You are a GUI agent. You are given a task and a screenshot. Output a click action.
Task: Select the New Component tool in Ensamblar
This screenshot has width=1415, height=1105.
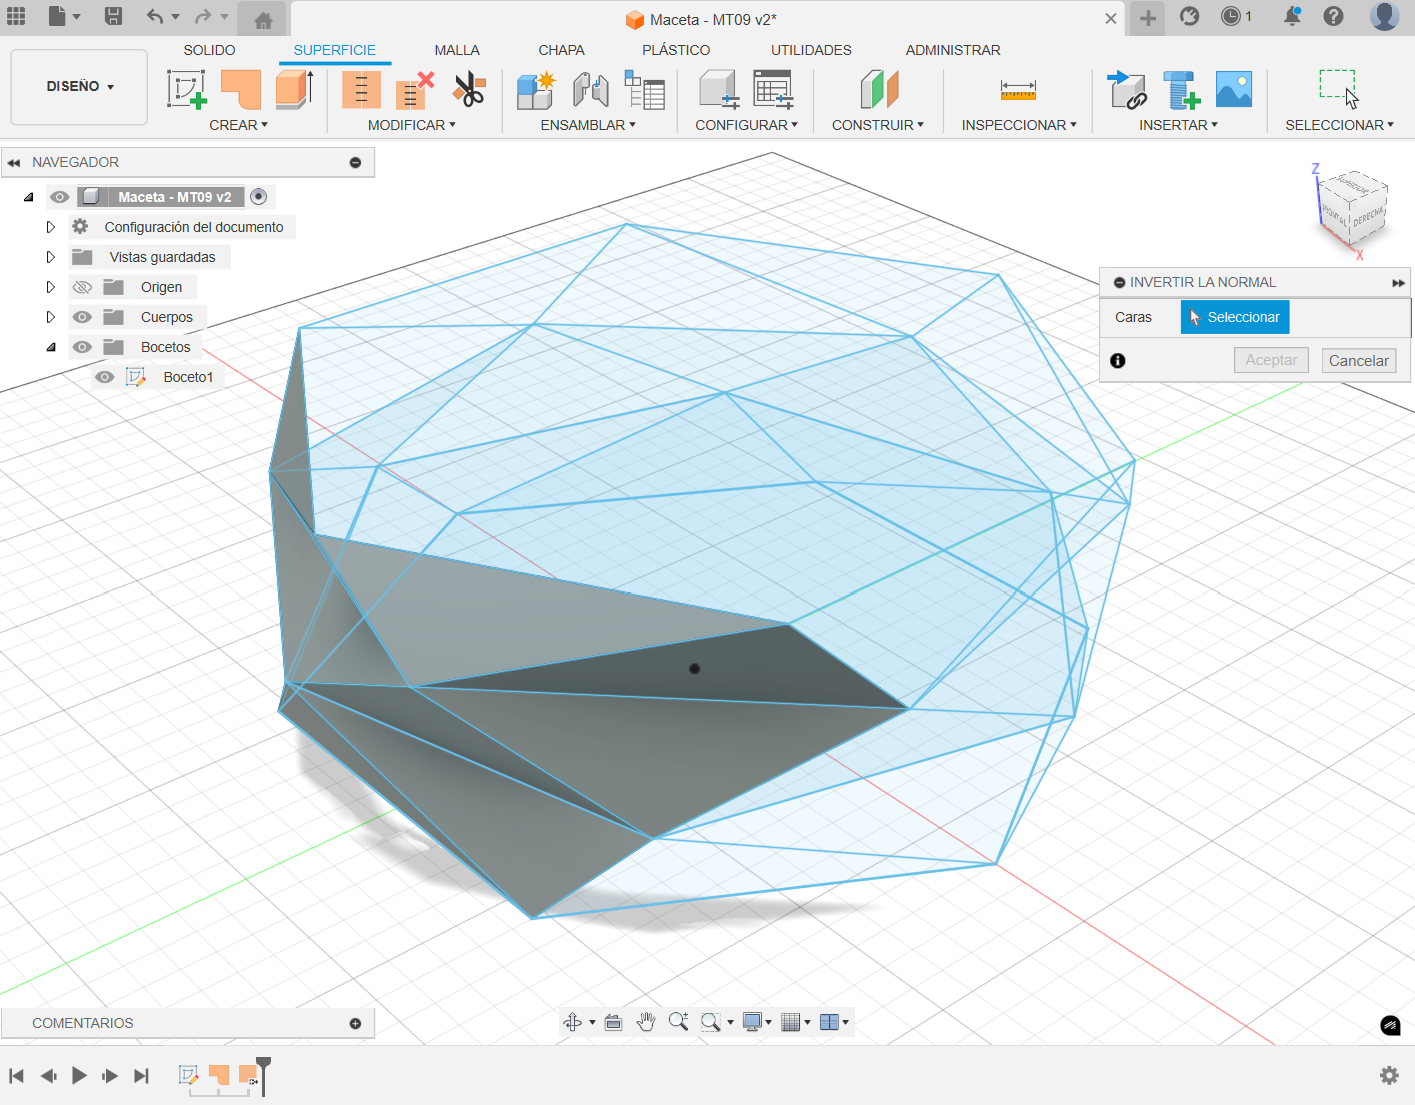click(536, 89)
